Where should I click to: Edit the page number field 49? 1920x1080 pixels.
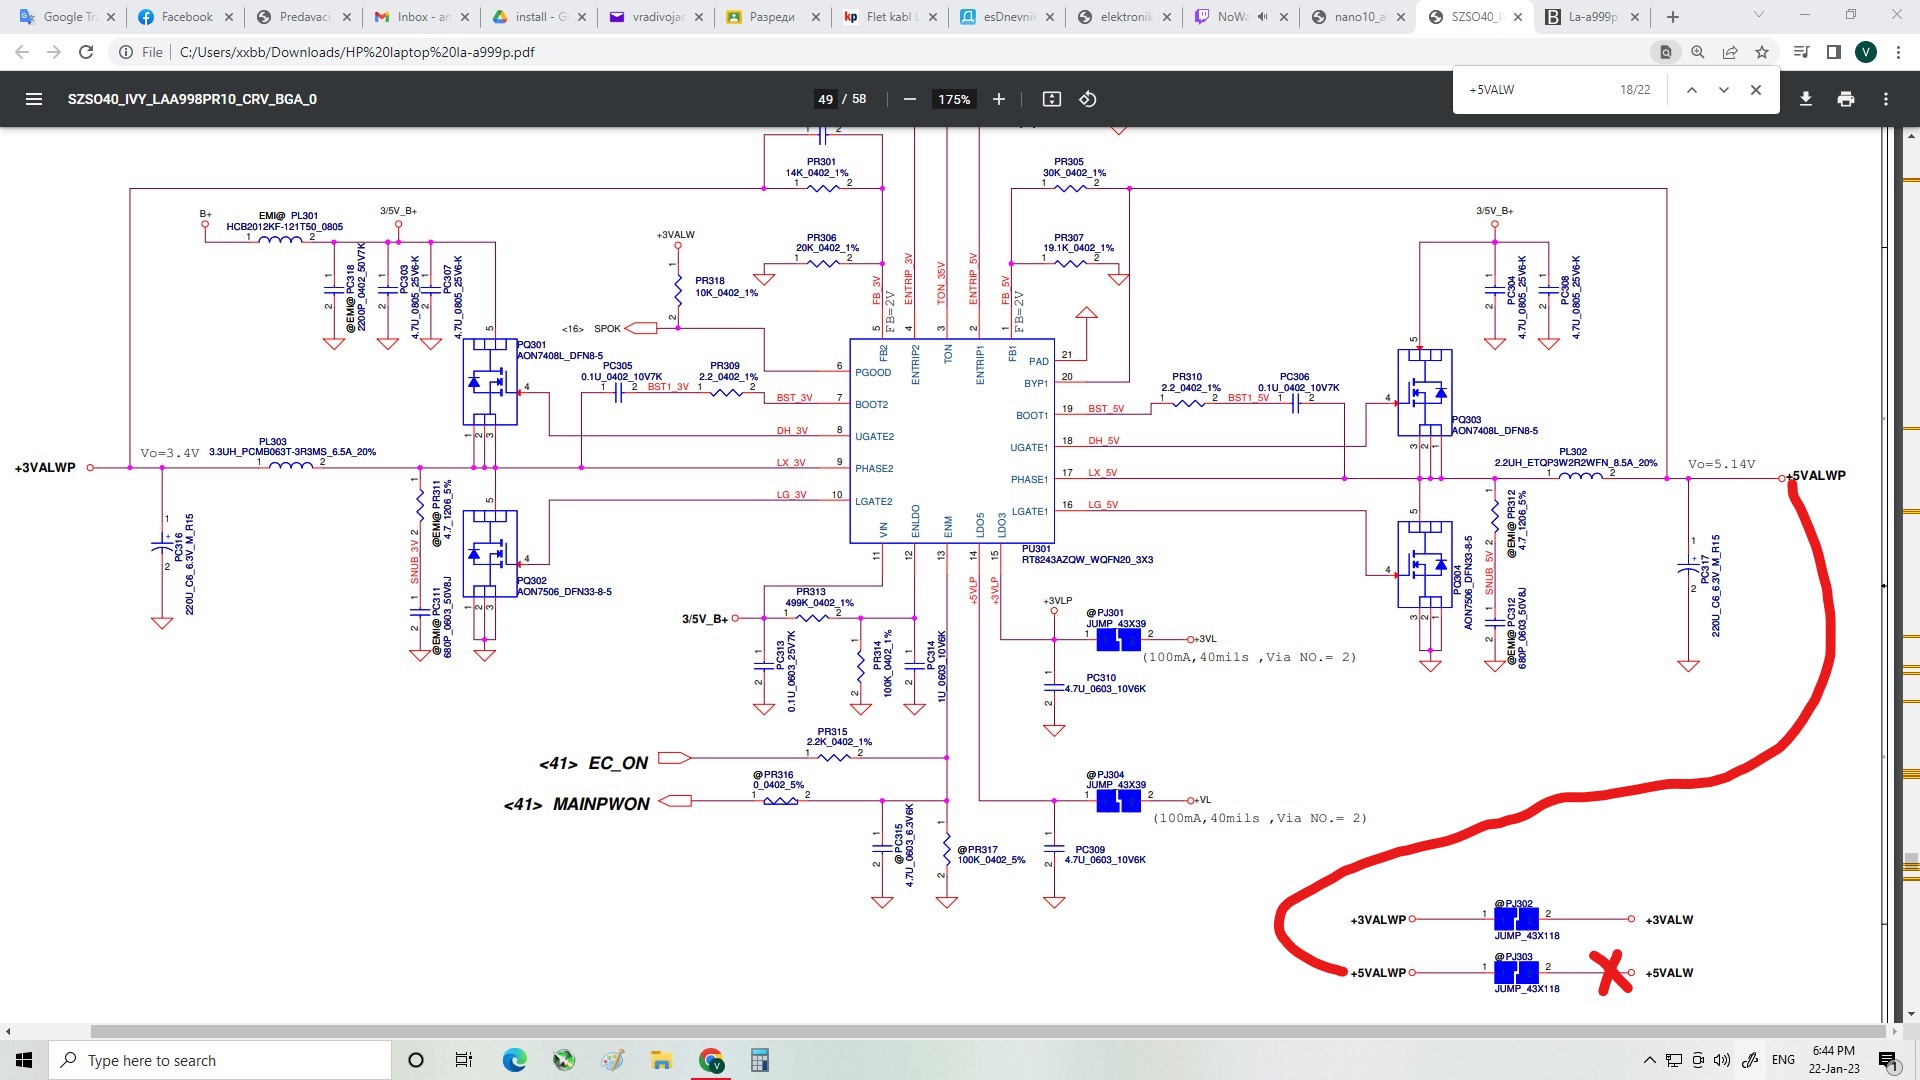(x=825, y=99)
